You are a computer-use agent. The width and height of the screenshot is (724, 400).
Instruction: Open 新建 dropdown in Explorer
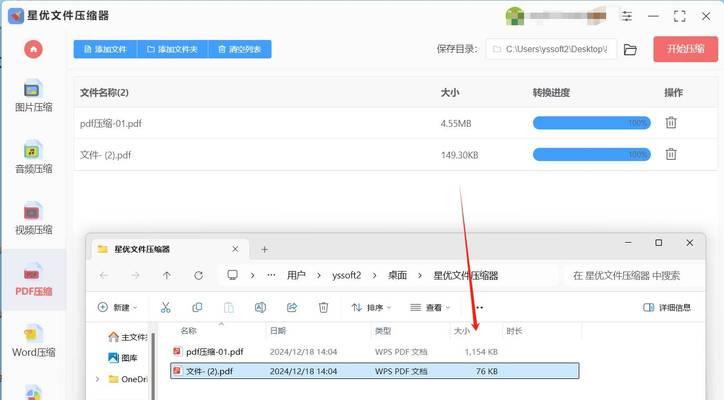point(118,307)
